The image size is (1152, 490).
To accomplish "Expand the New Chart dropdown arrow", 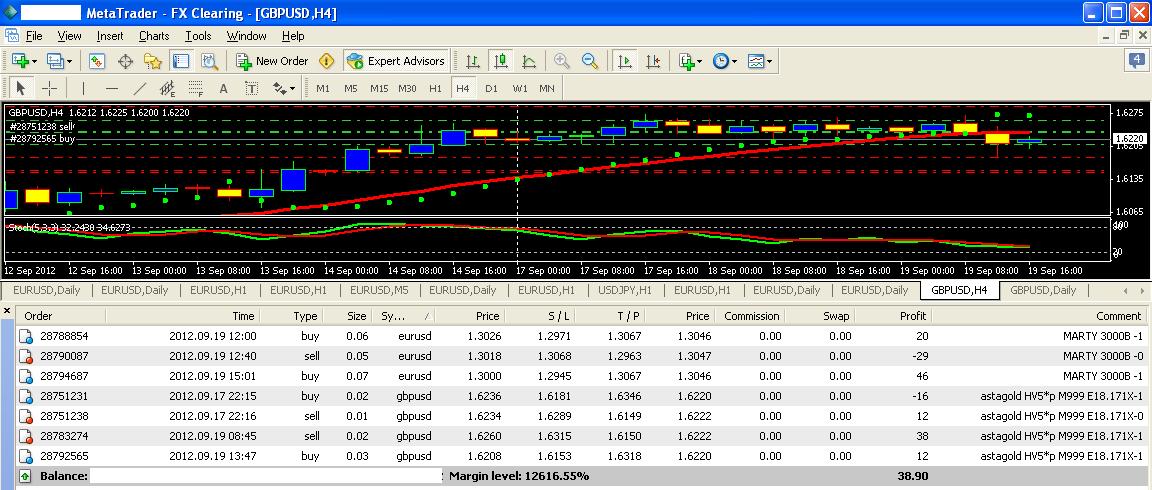I will [x=33, y=62].
